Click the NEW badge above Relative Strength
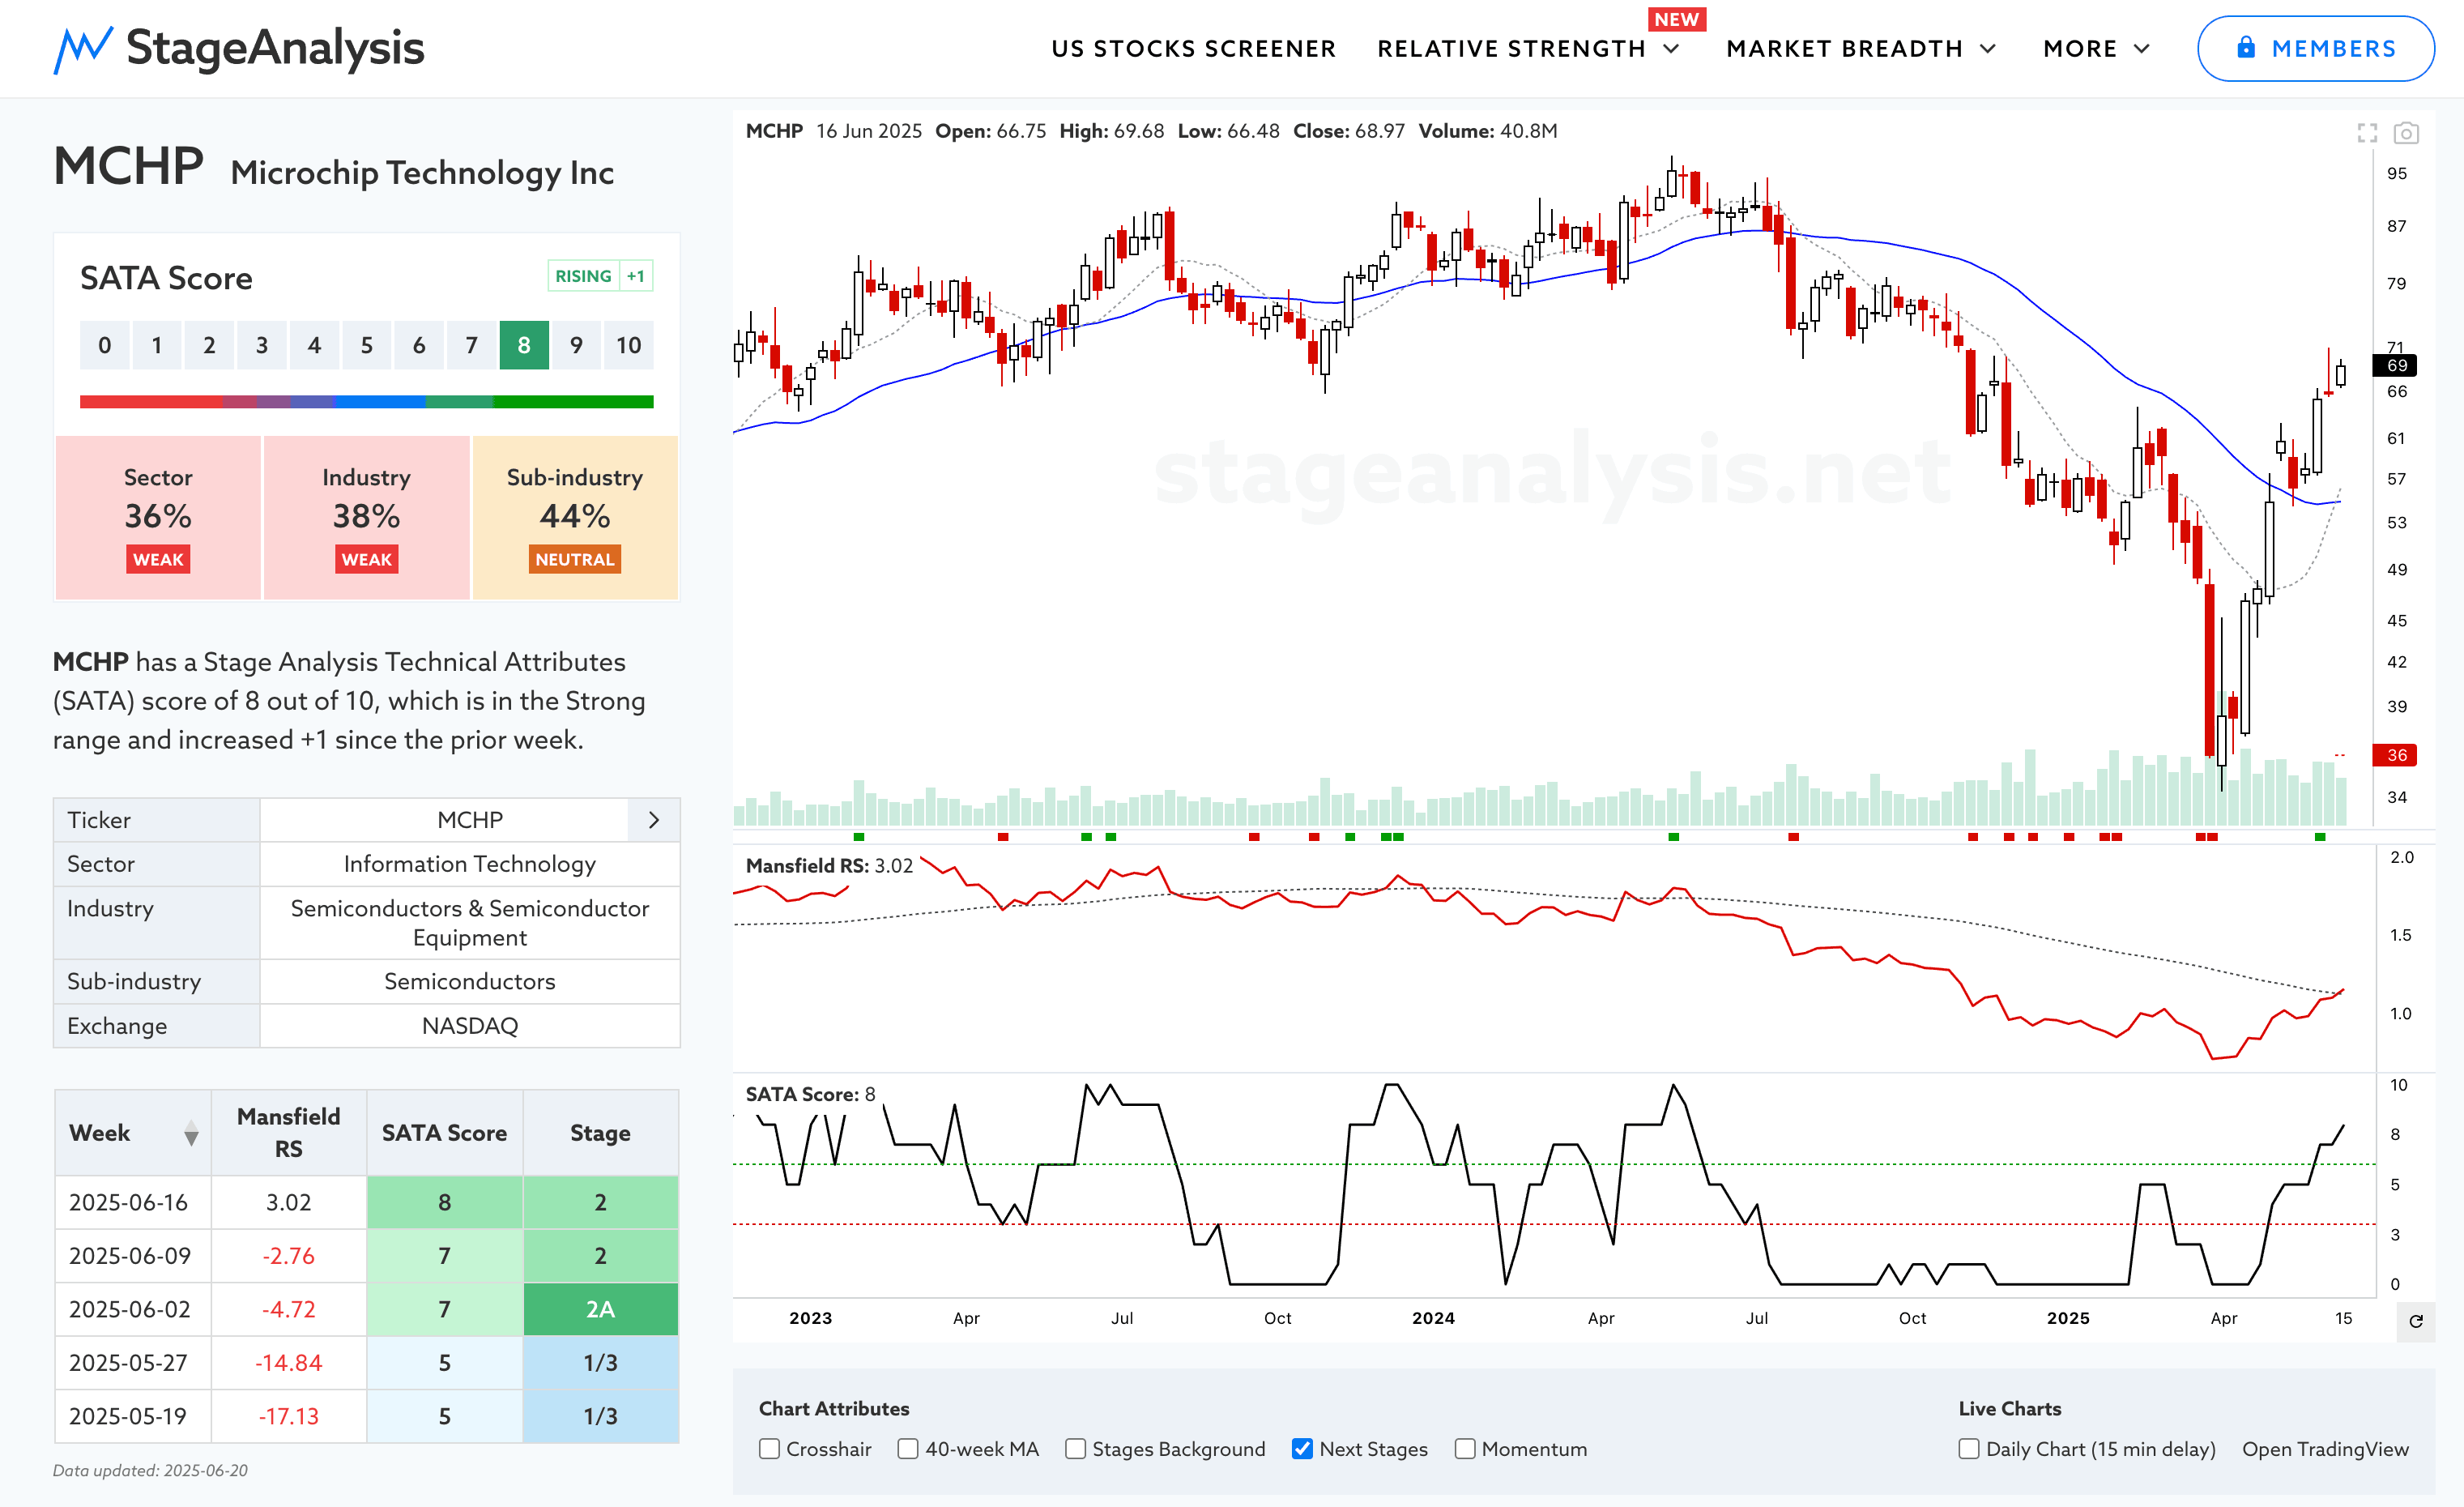The height and width of the screenshot is (1507, 2464). click(1676, 19)
